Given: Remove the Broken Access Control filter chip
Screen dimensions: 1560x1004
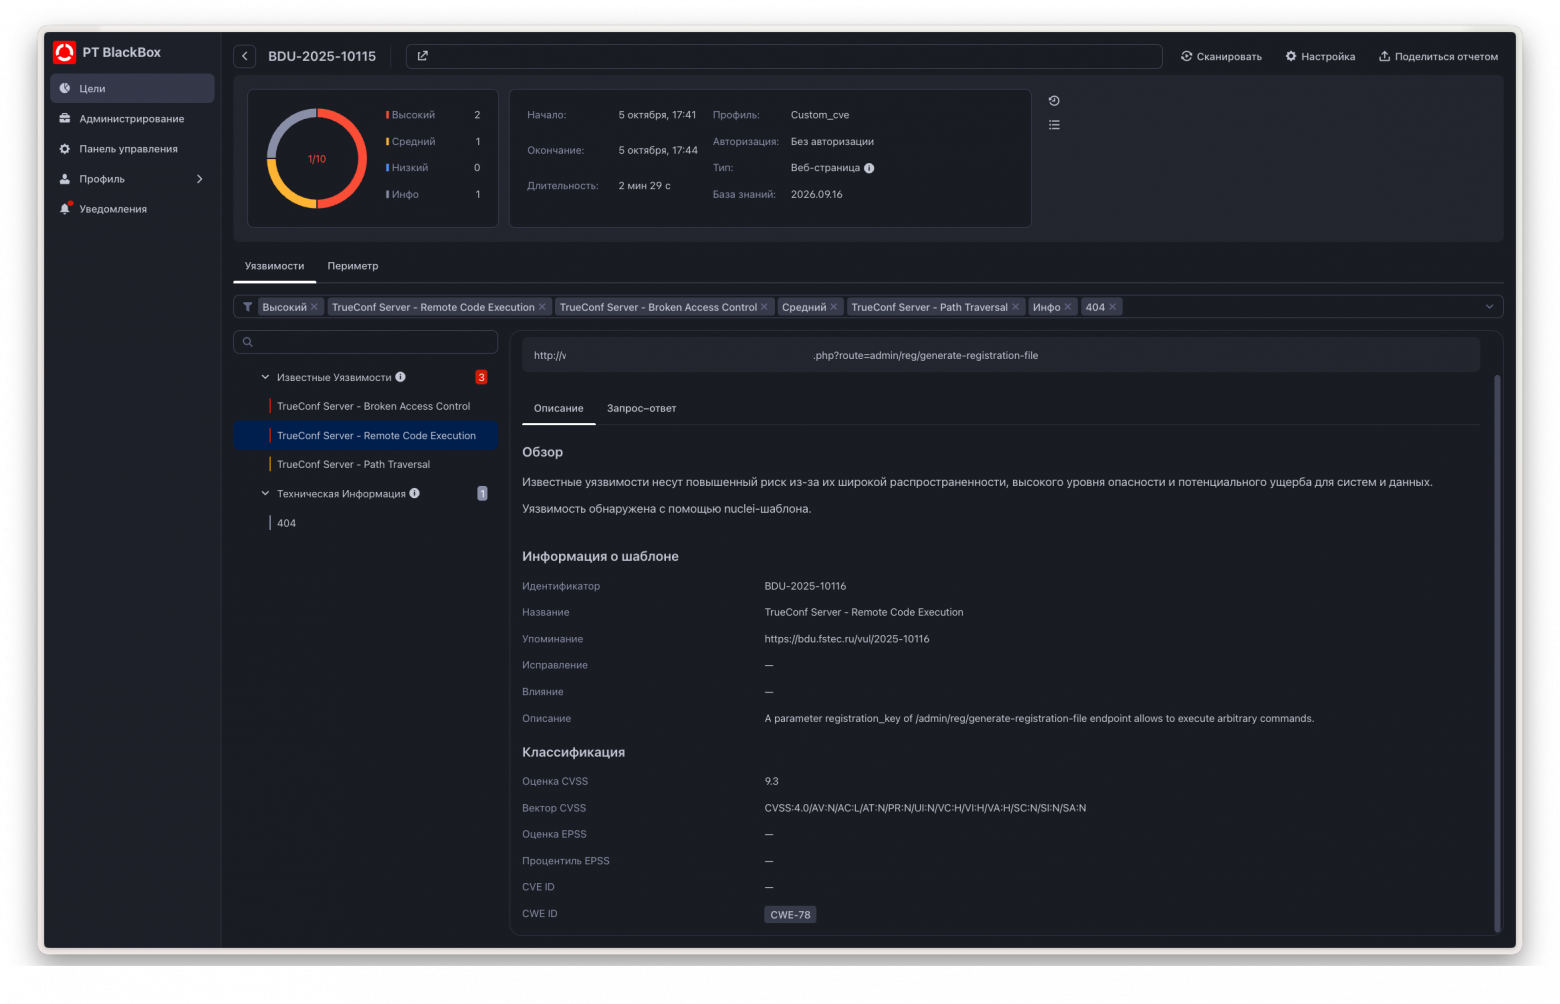Looking at the screenshot, I should point(764,307).
